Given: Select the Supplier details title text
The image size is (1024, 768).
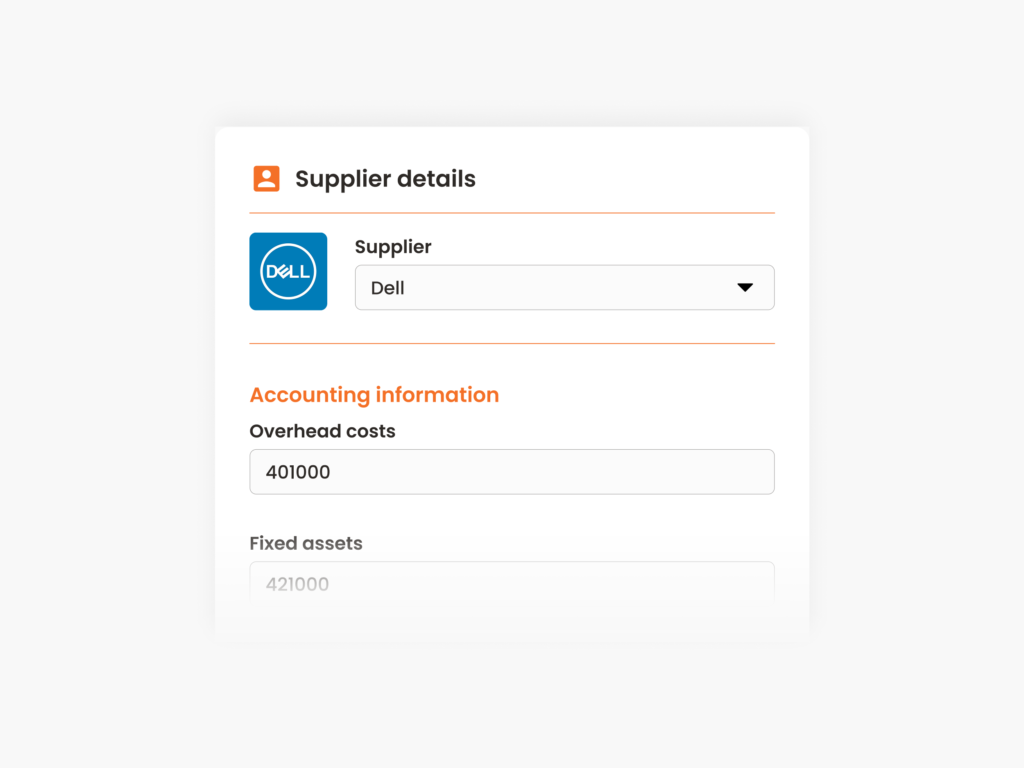Looking at the screenshot, I should [385, 178].
